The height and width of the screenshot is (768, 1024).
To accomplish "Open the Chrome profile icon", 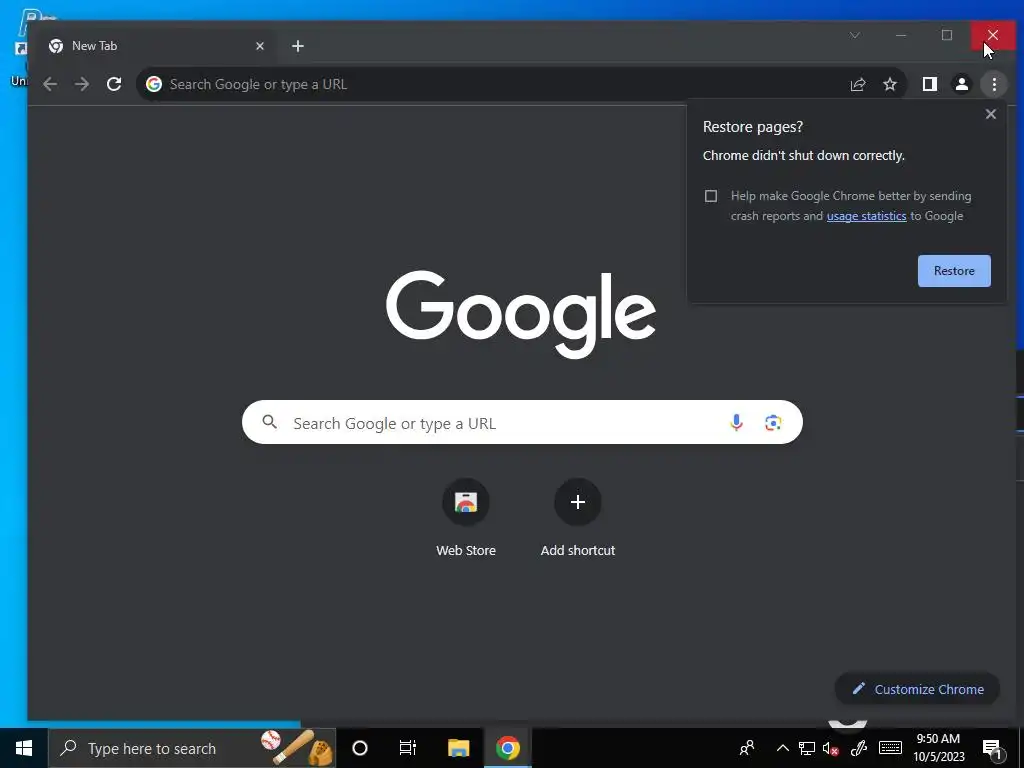I will (961, 84).
